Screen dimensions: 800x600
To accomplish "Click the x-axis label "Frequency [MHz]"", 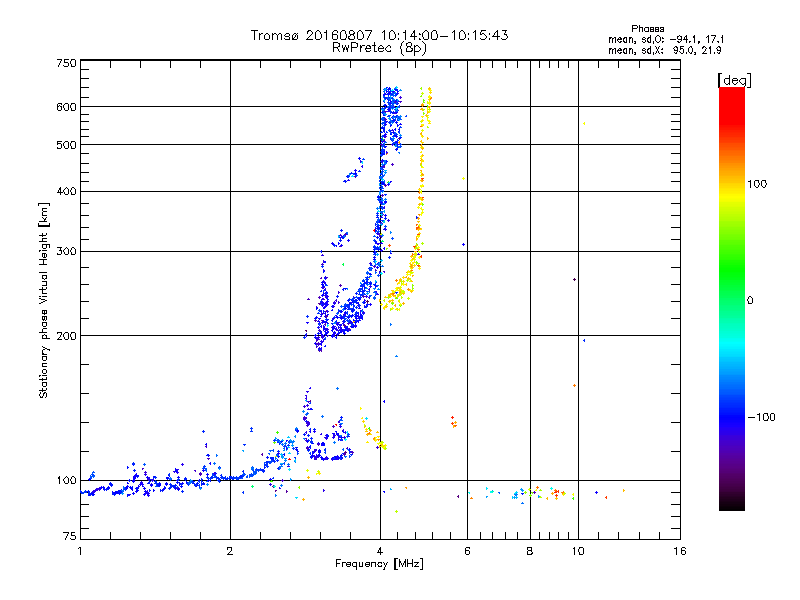I will 379,564.
